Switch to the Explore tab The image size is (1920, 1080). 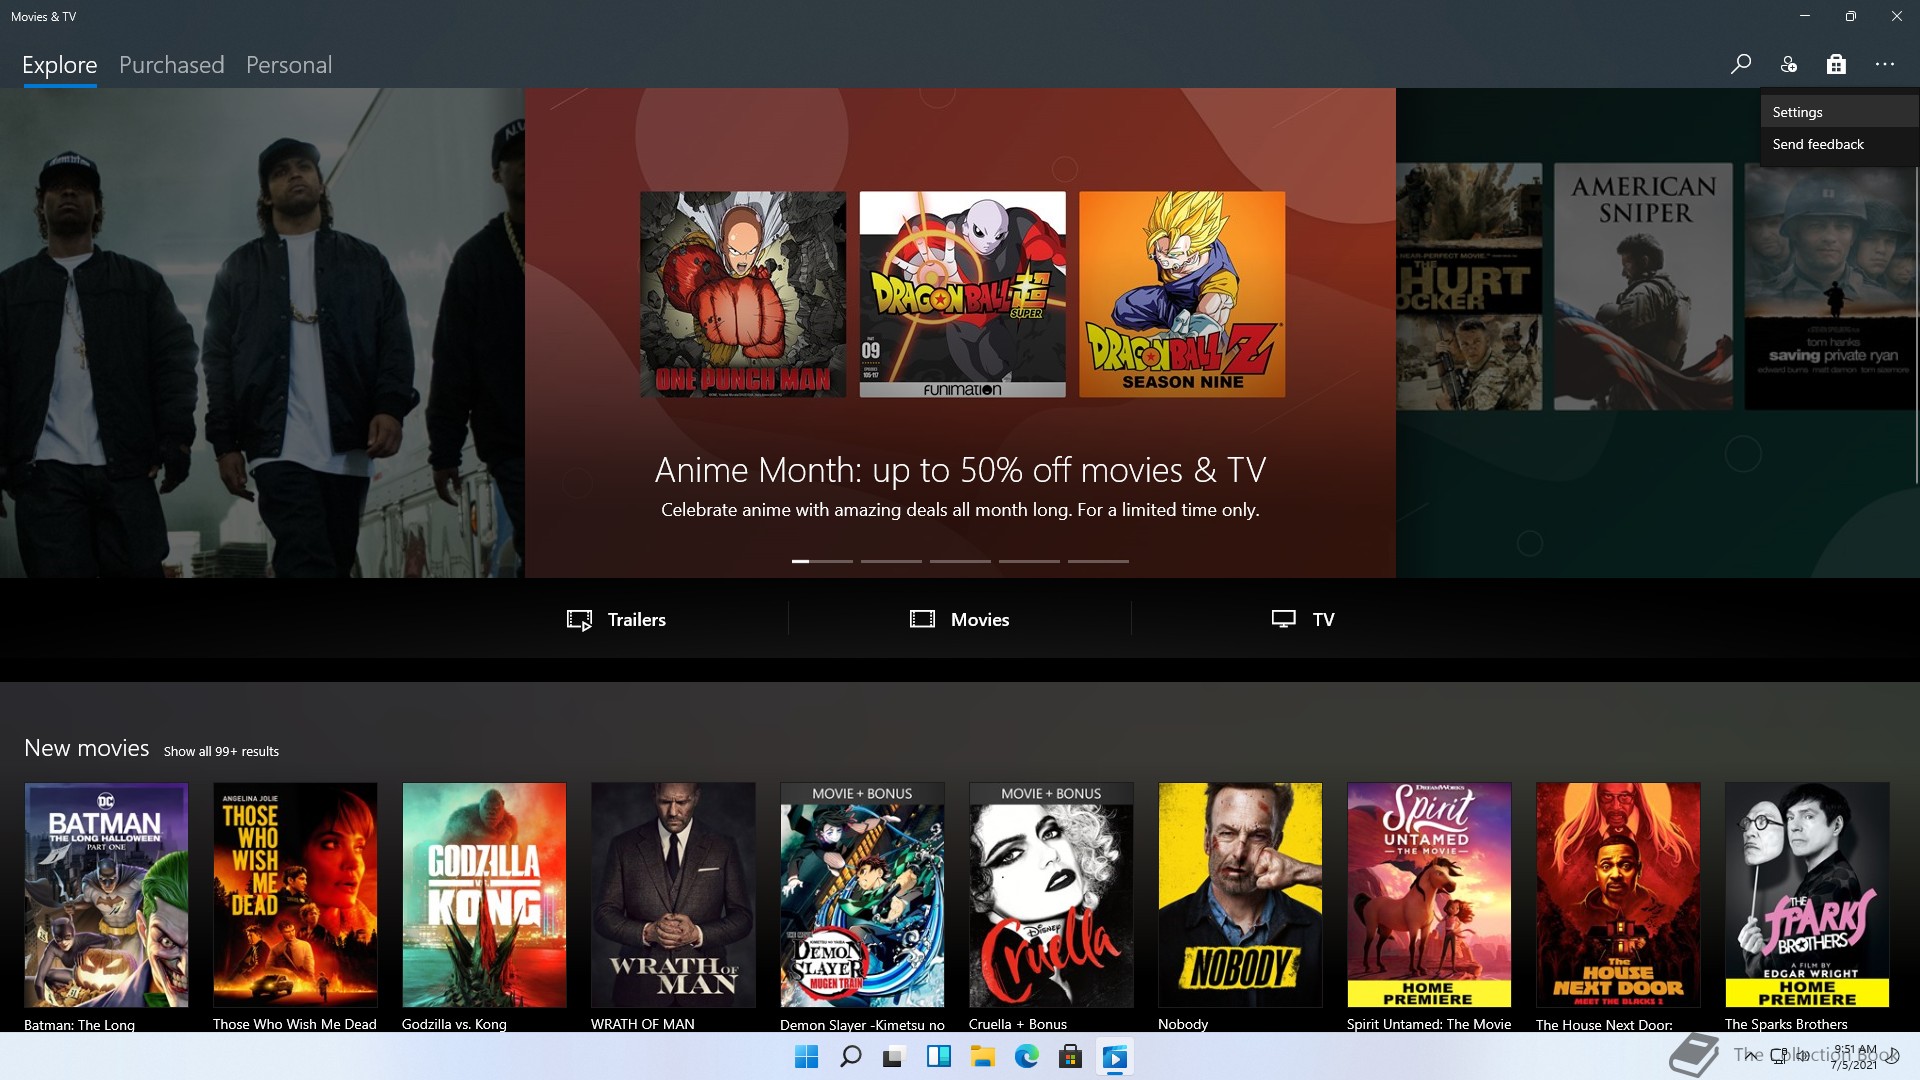(60, 65)
